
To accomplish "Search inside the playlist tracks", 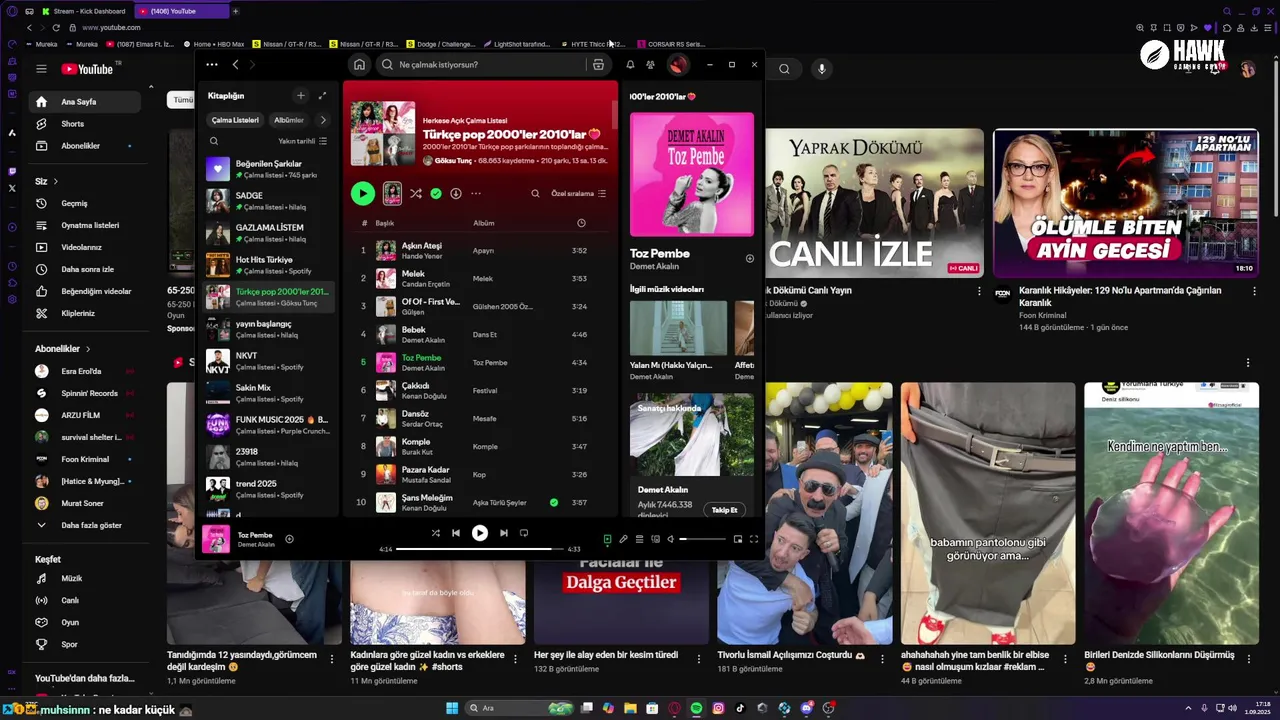I will [x=535, y=194].
